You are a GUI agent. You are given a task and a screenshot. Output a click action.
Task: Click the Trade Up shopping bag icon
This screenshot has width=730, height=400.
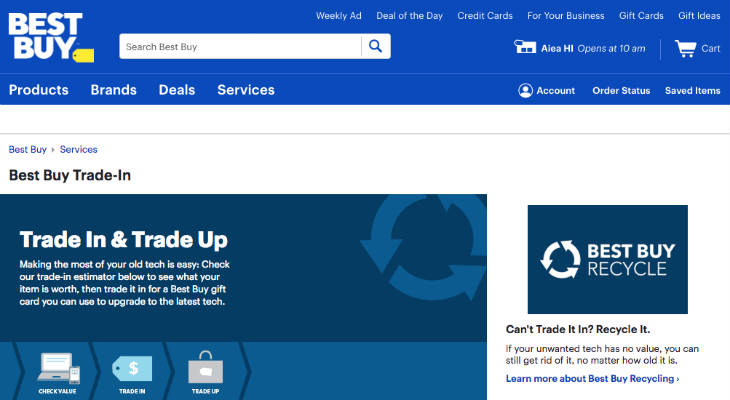[x=205, y=367]
